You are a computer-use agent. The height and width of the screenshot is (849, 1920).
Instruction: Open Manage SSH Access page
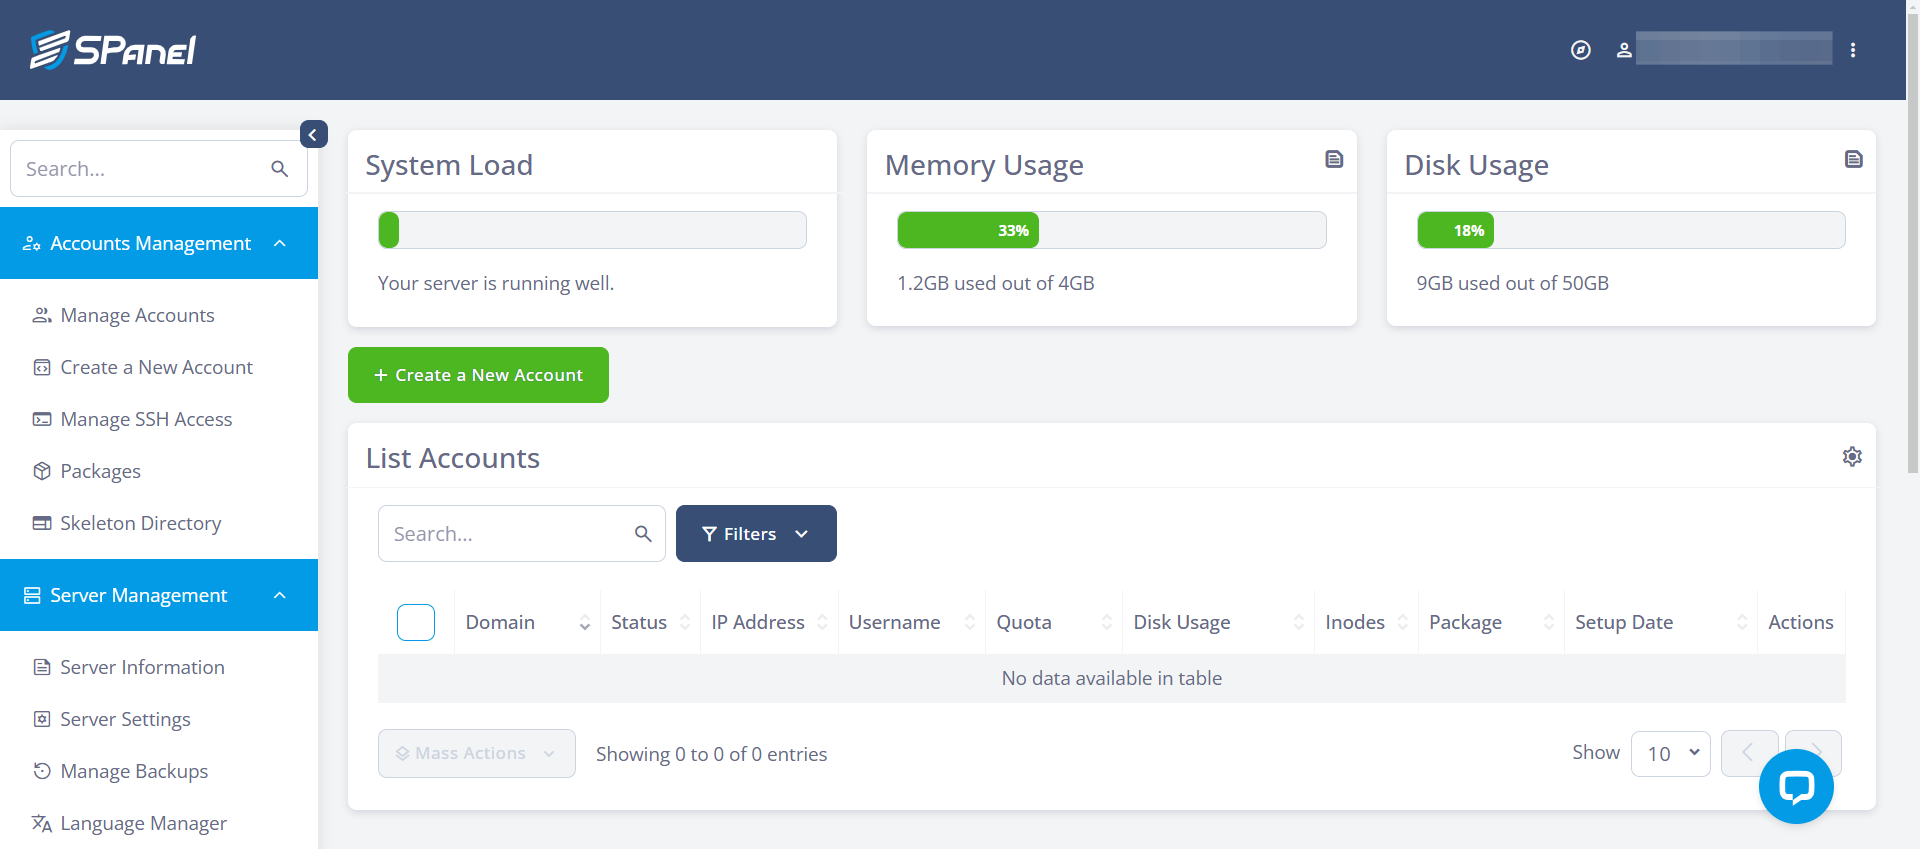(x=146, y=419)
